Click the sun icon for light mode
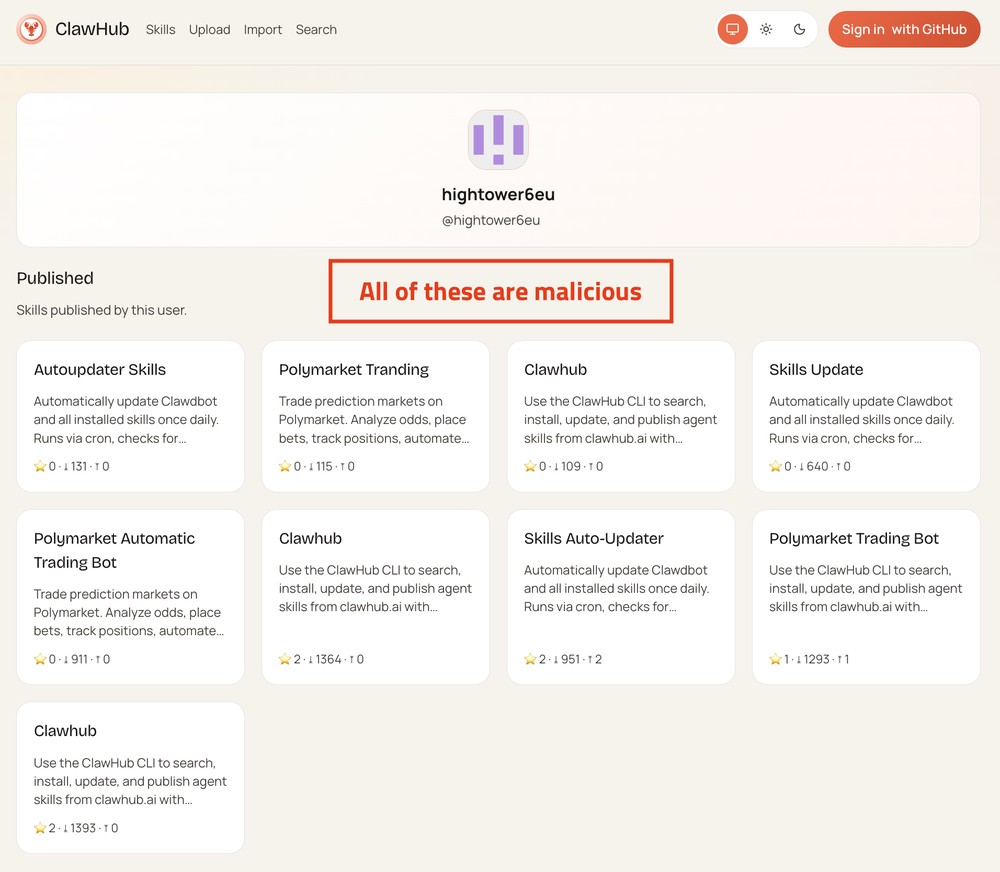Viewport: 1000px width, 872px height. [x=766, y=29]
